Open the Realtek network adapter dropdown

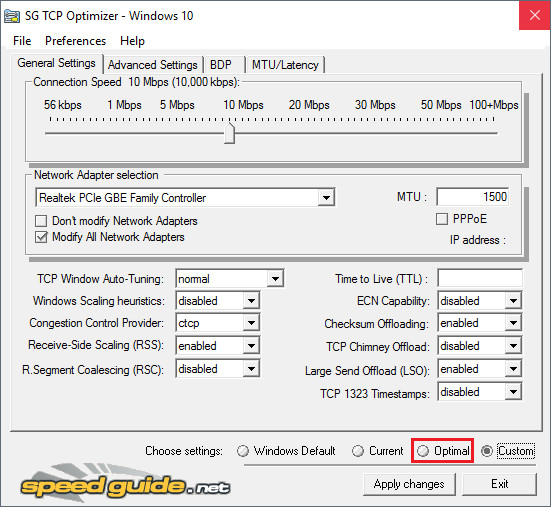326,197
